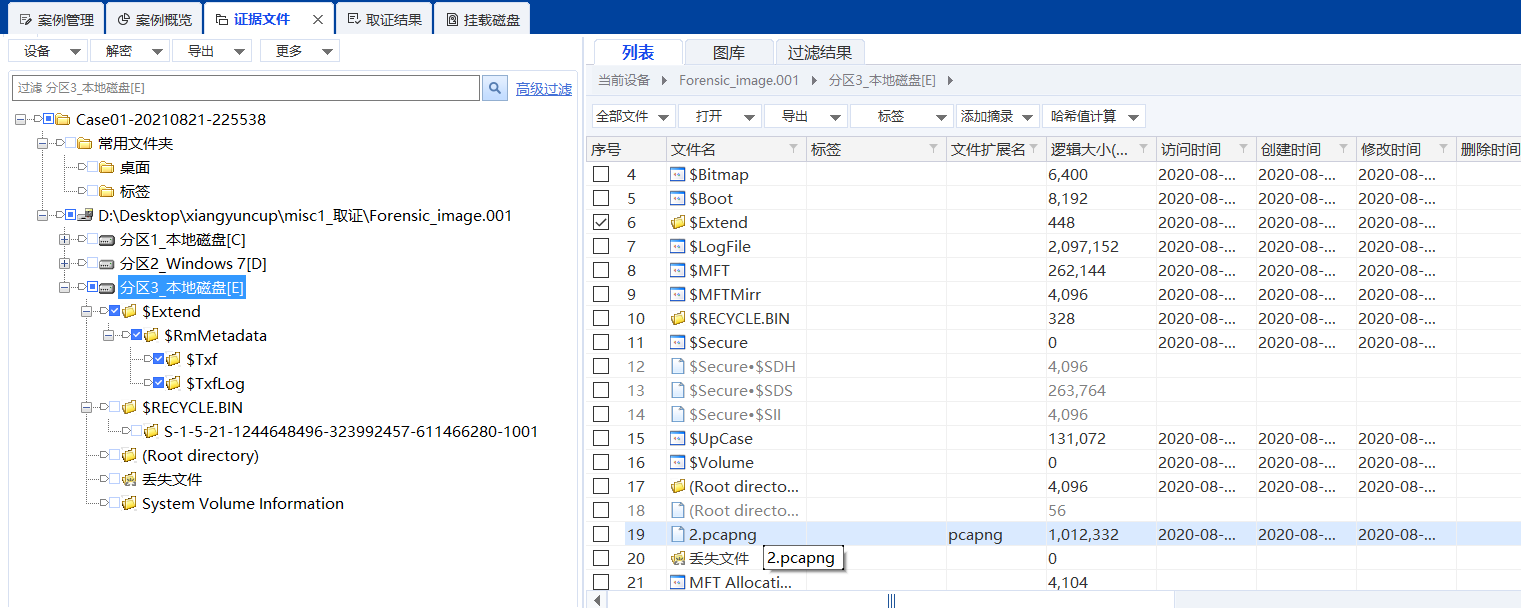Open the 解密 dropdown menu
Screen dimensions: 1521x608
tap(130, 51)
